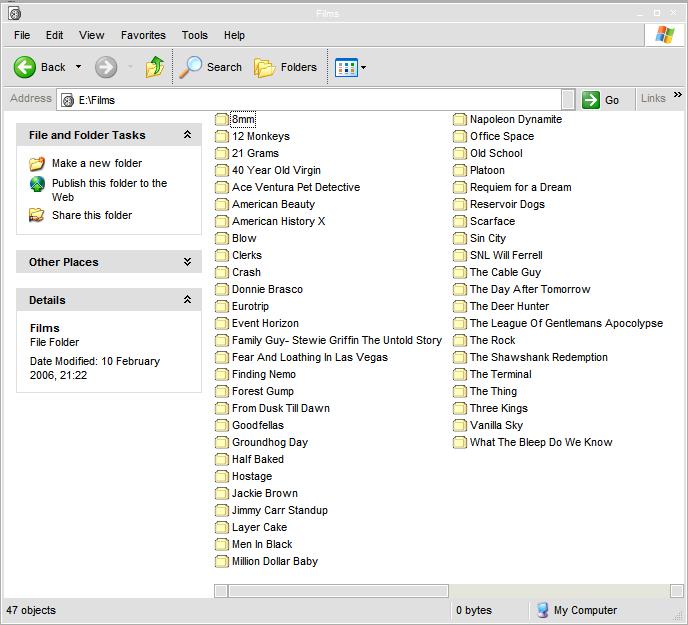Screen dimensions: 688x625
Task: Click the grey Forward arrow button
Action: pyautogui.click(x=106, y=67)
